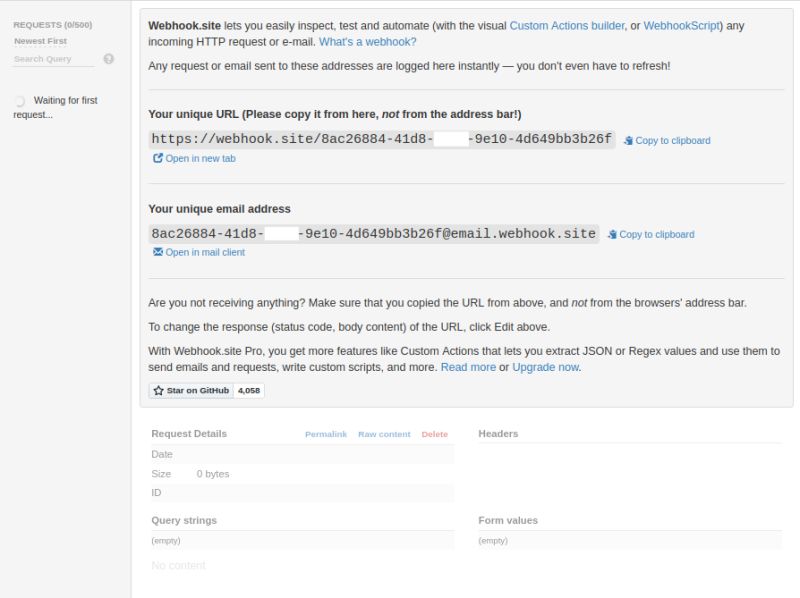Click the Your unique URL heading
This screenshot has height=598, width=800.
[x=335, y=114]
